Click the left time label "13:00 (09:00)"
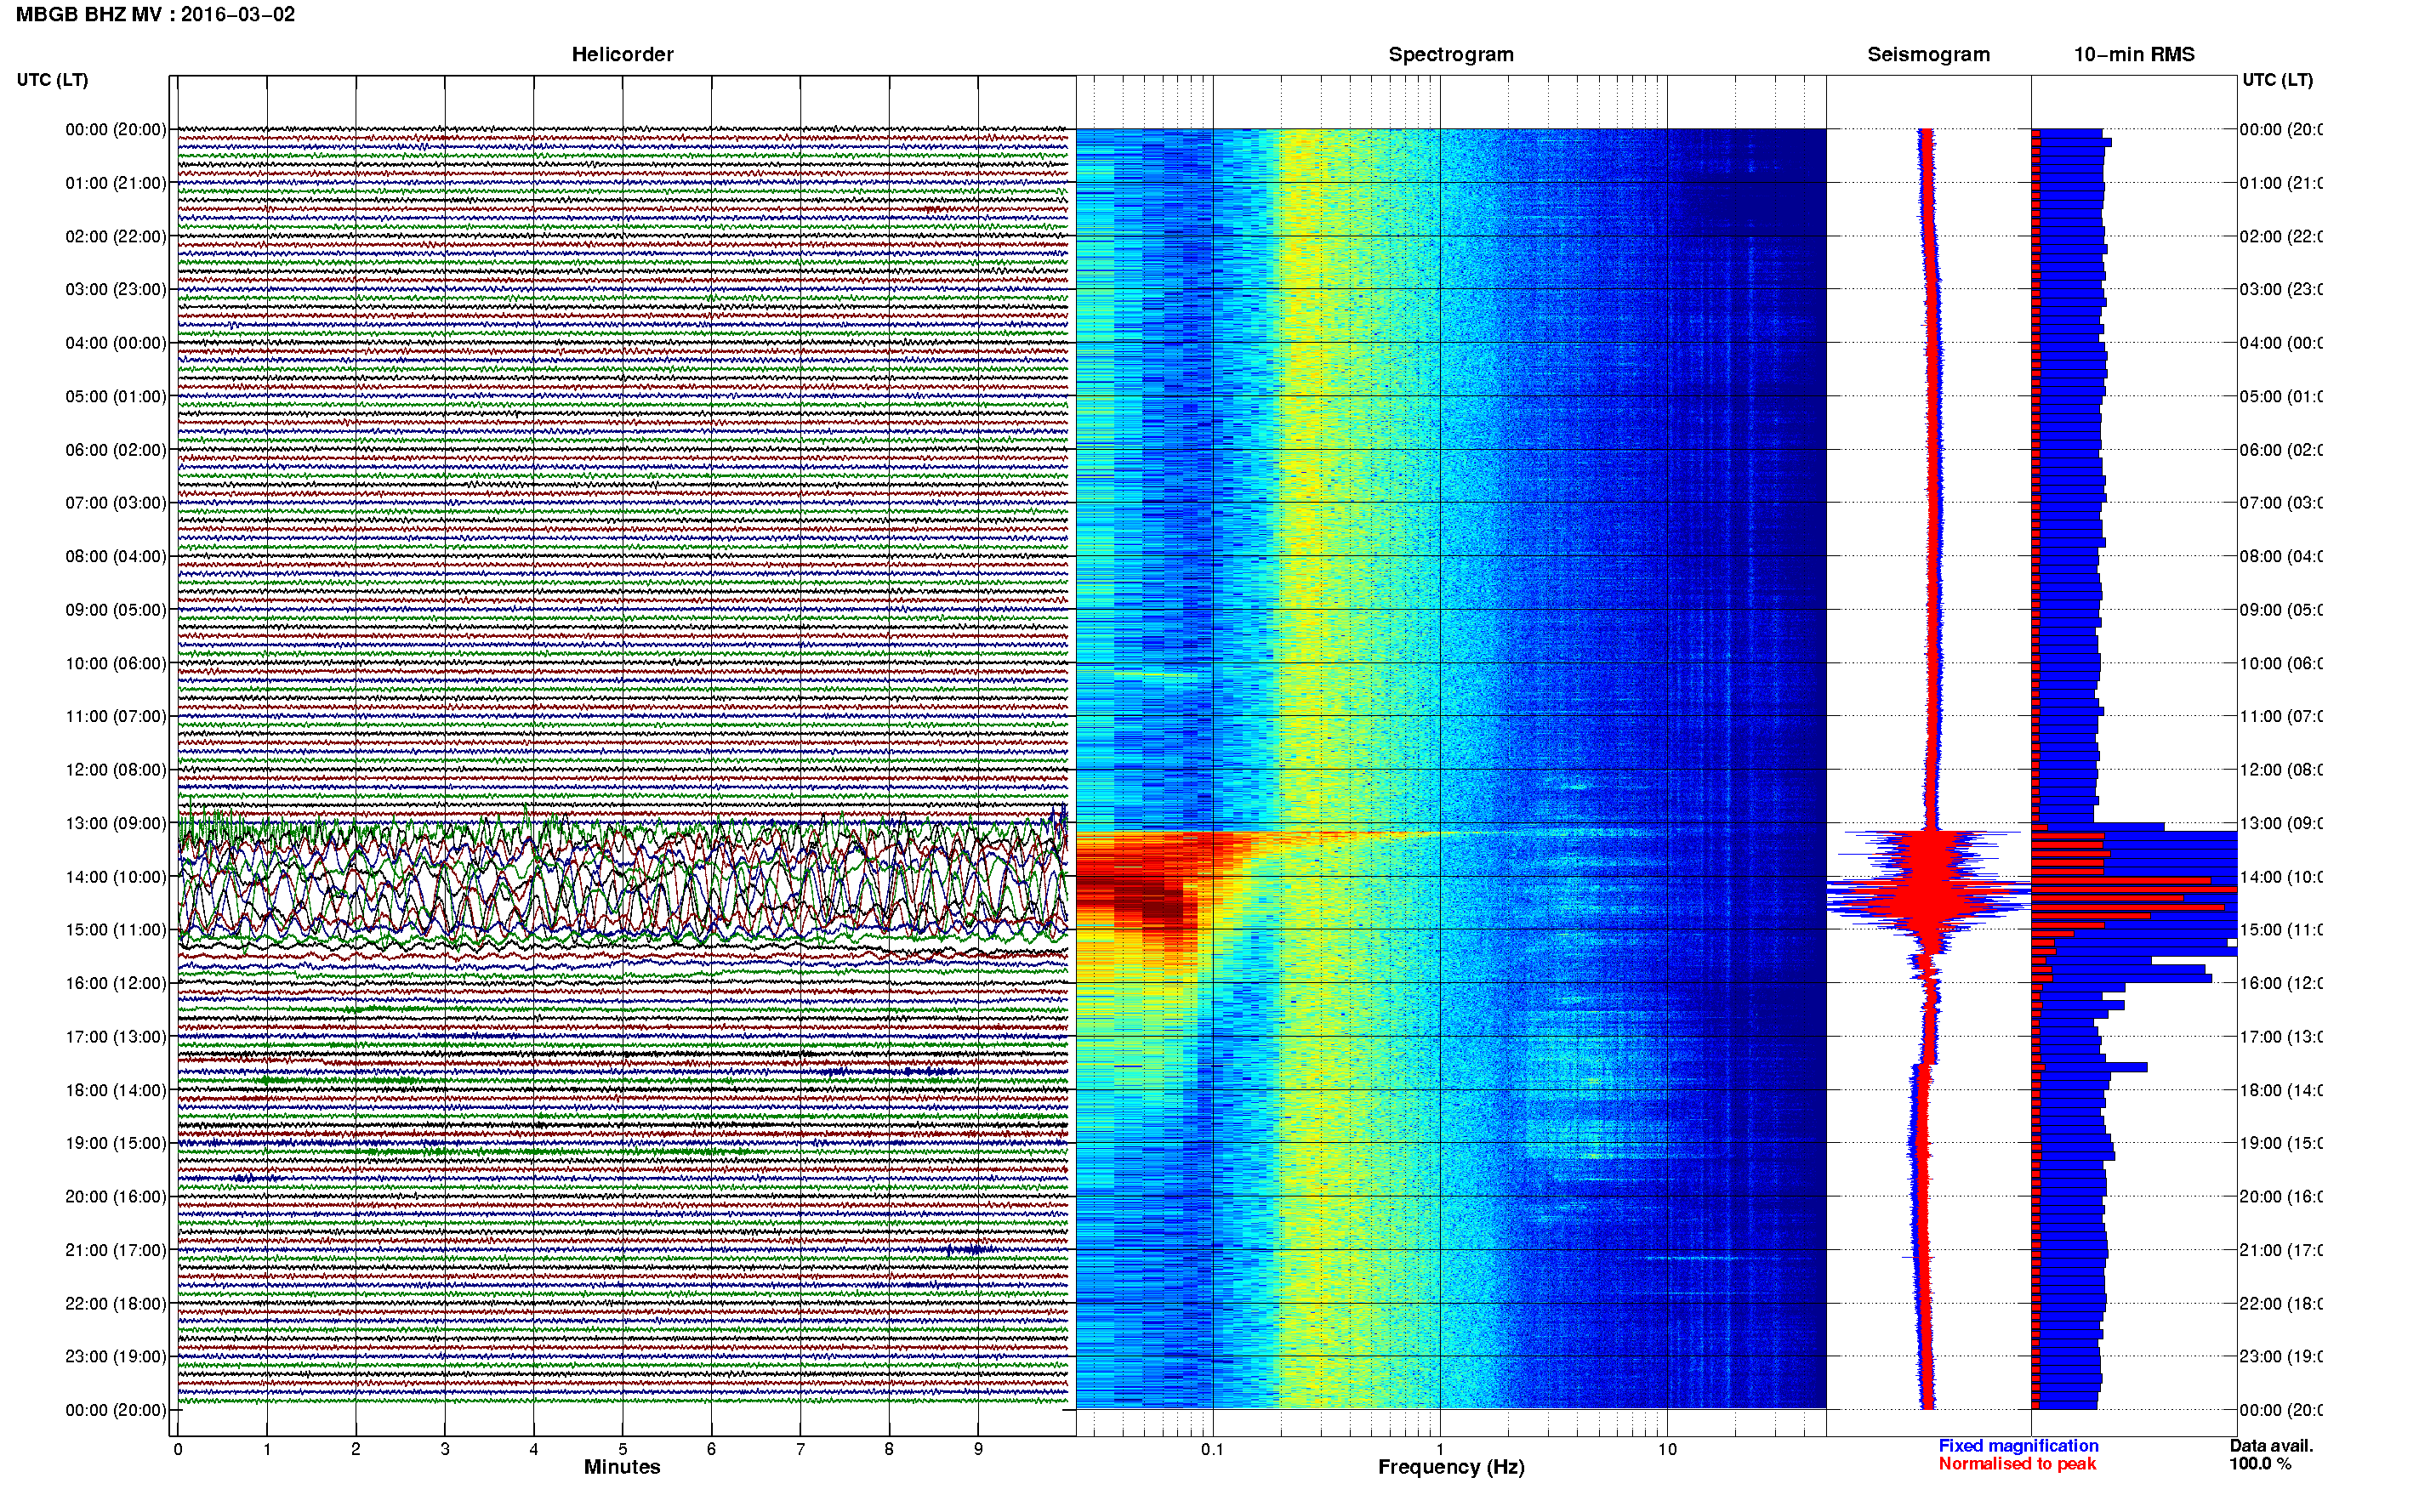 (116, 823)
